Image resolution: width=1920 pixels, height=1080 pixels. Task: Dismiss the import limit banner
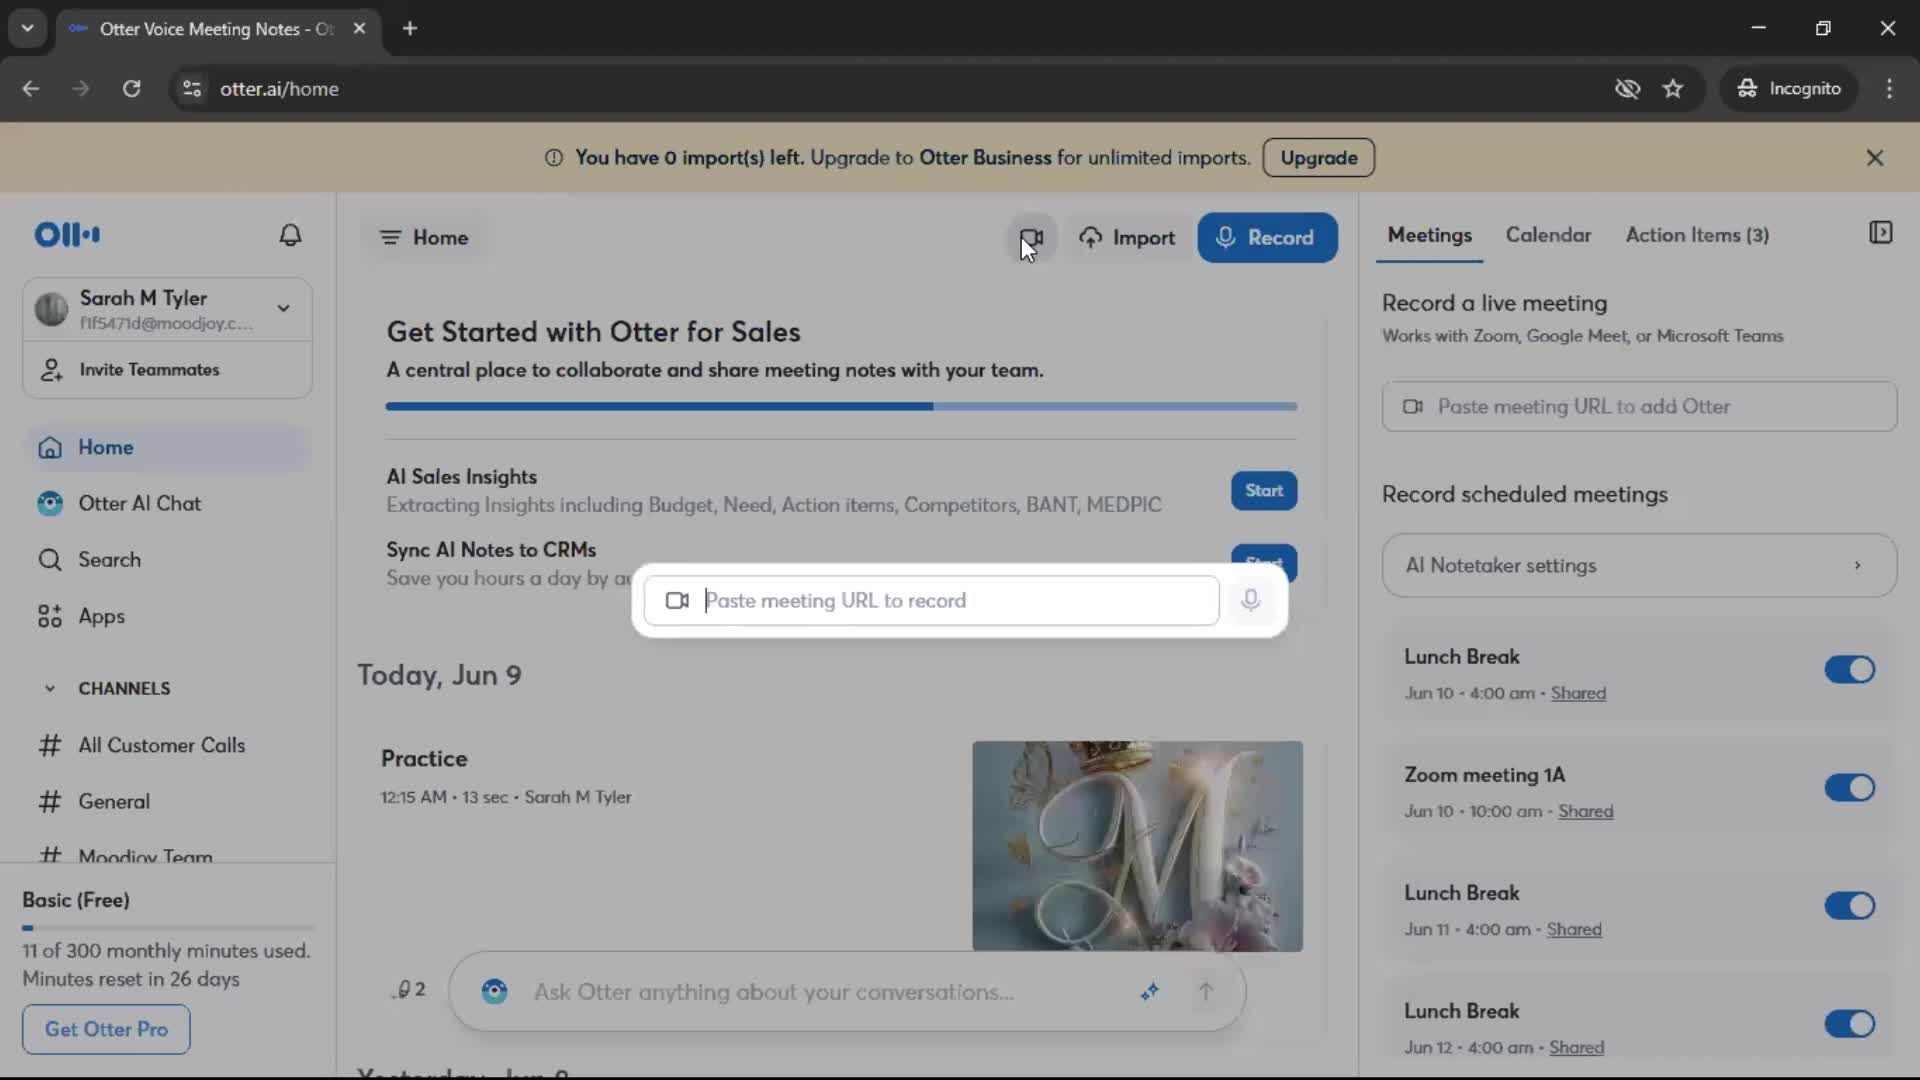1875,158
